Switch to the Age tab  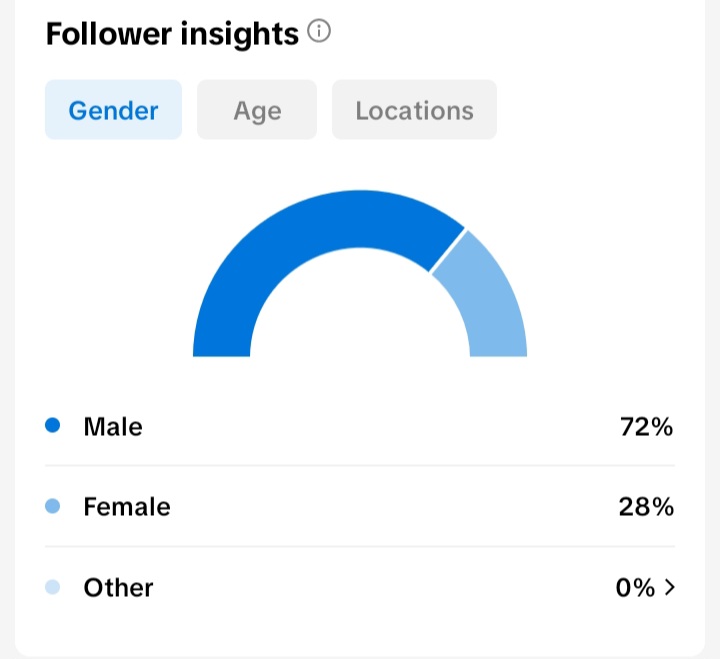click(x=257, y=110)
